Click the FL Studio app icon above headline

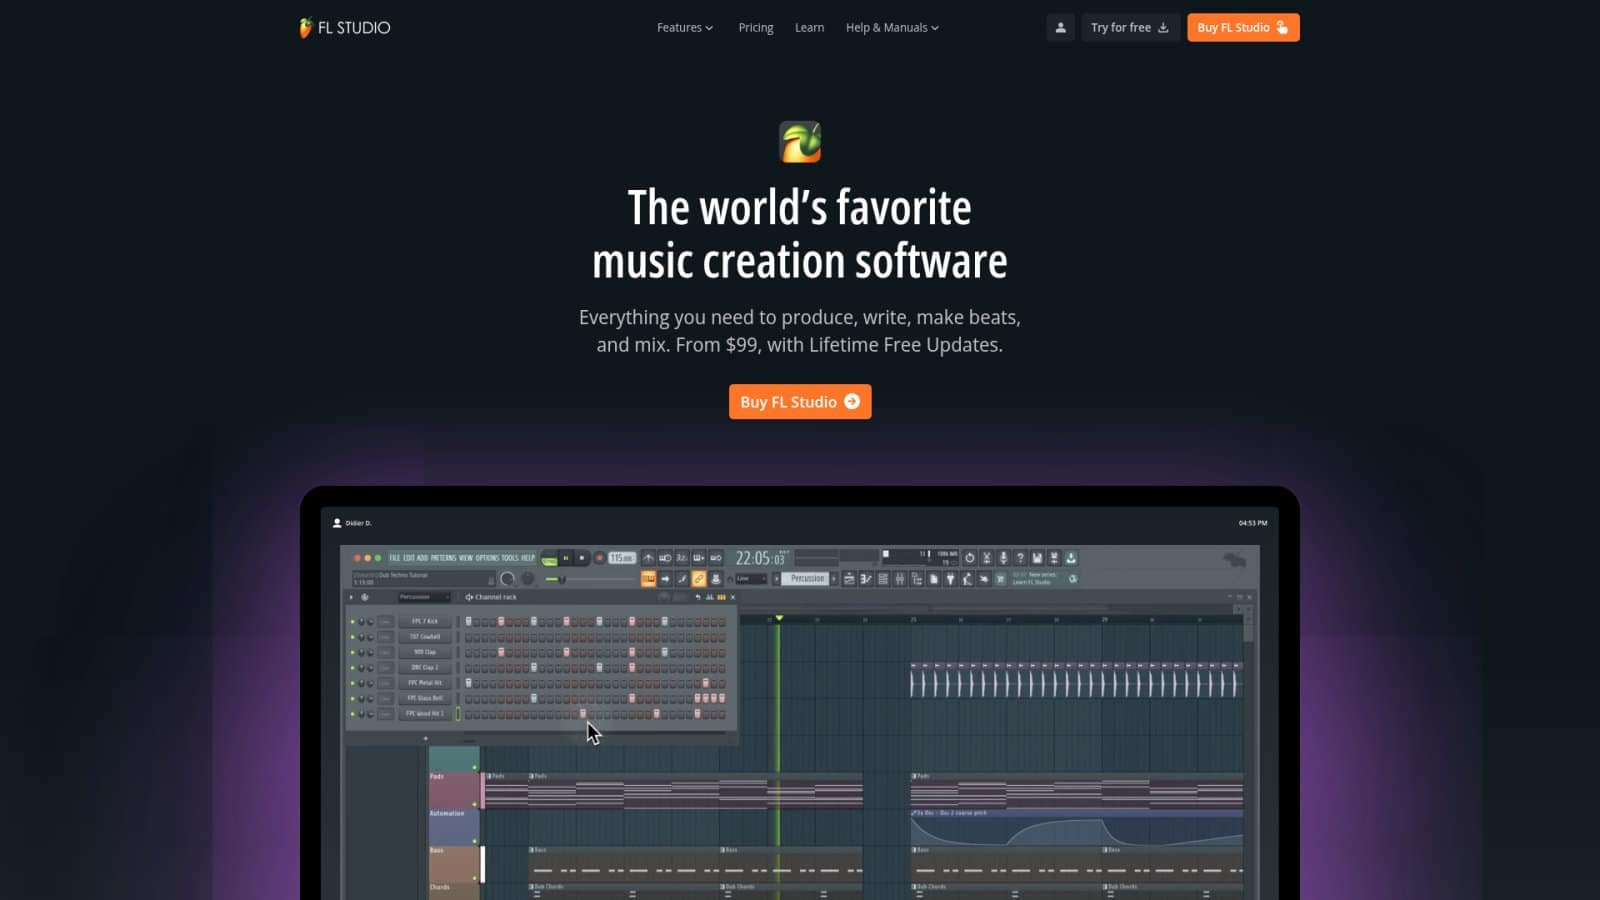coord(800,142)
